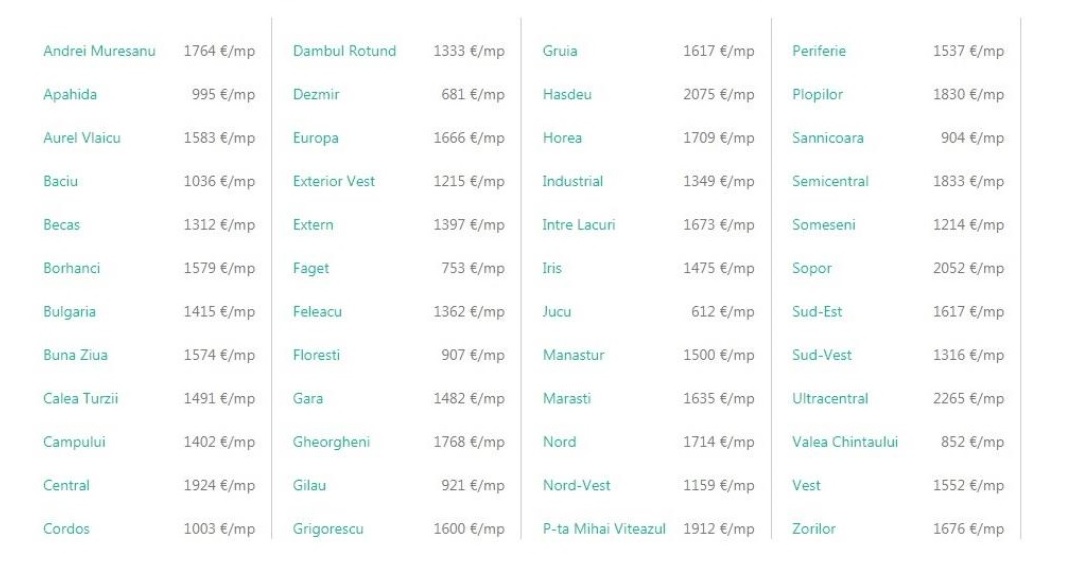
Task: Select the Manastur neighborhood link
Action: coord(573,355)
